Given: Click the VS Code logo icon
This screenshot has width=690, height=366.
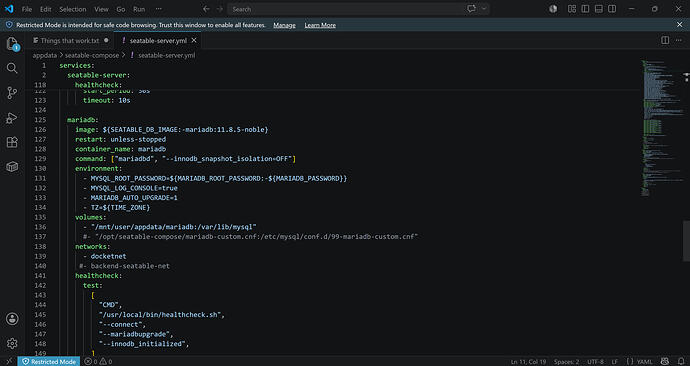Looking at the screenshot, I should (9, 9).
